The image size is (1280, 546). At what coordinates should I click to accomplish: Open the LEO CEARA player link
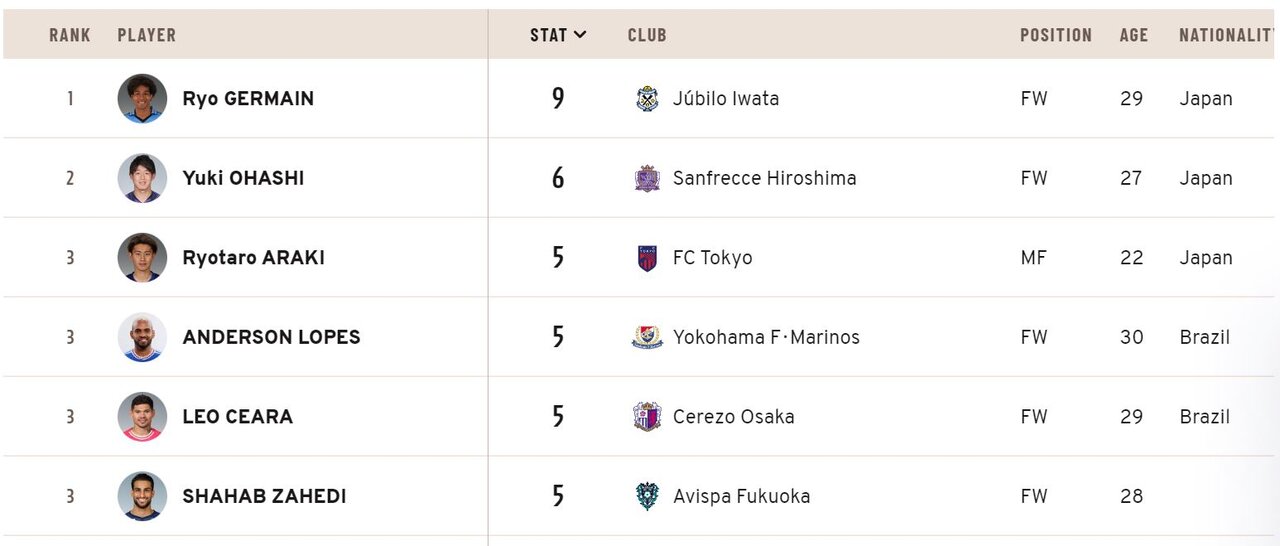[237, 417]
